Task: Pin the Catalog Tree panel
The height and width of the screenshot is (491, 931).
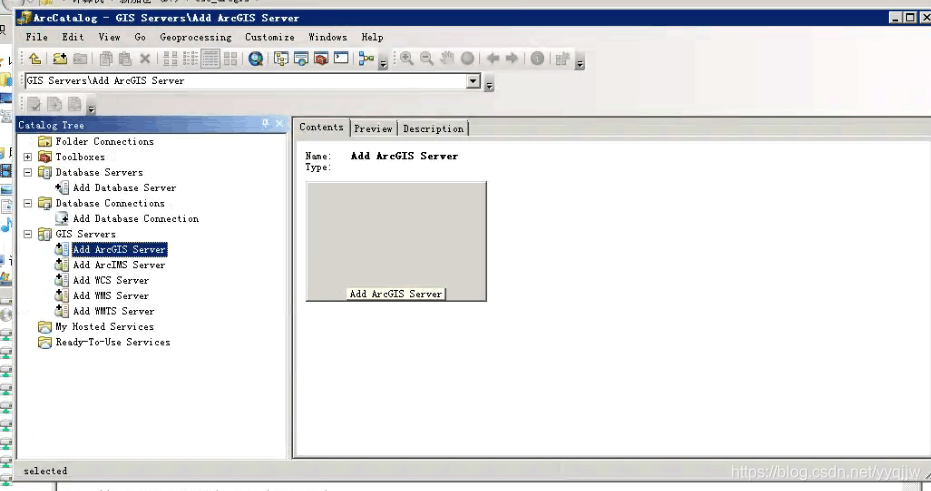Action: [265, 123]
